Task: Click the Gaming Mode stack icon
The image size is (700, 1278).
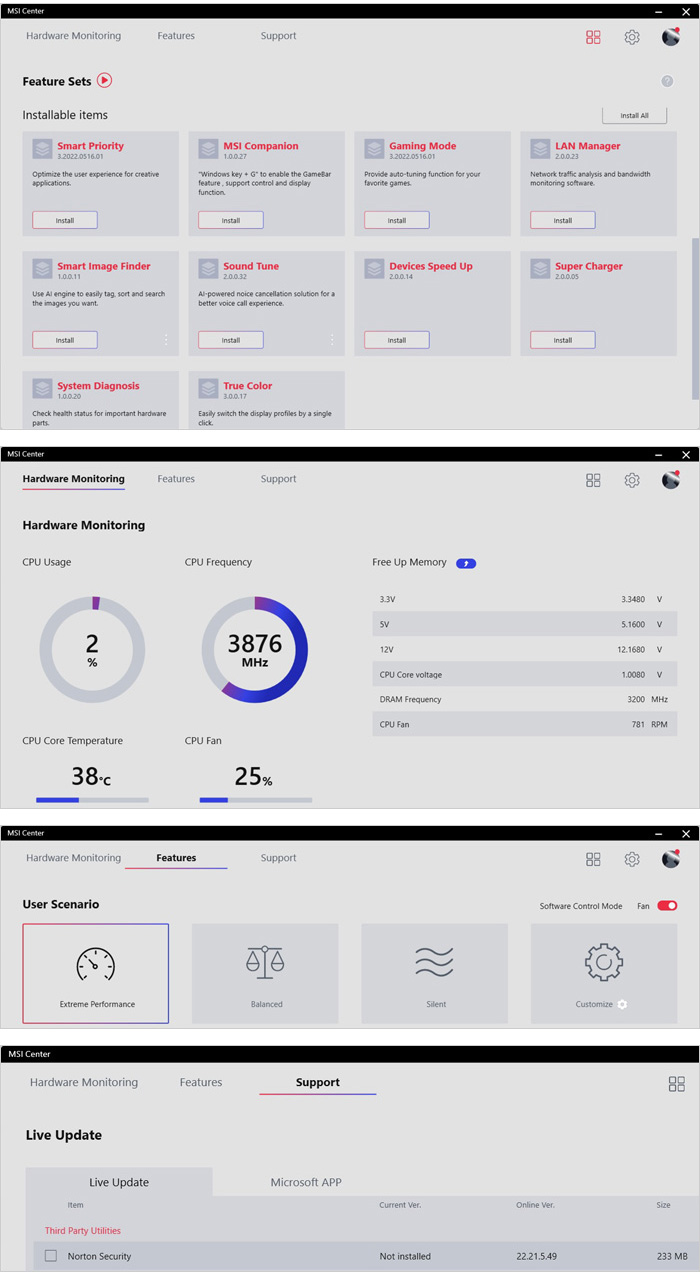Action: click(374, 149)
